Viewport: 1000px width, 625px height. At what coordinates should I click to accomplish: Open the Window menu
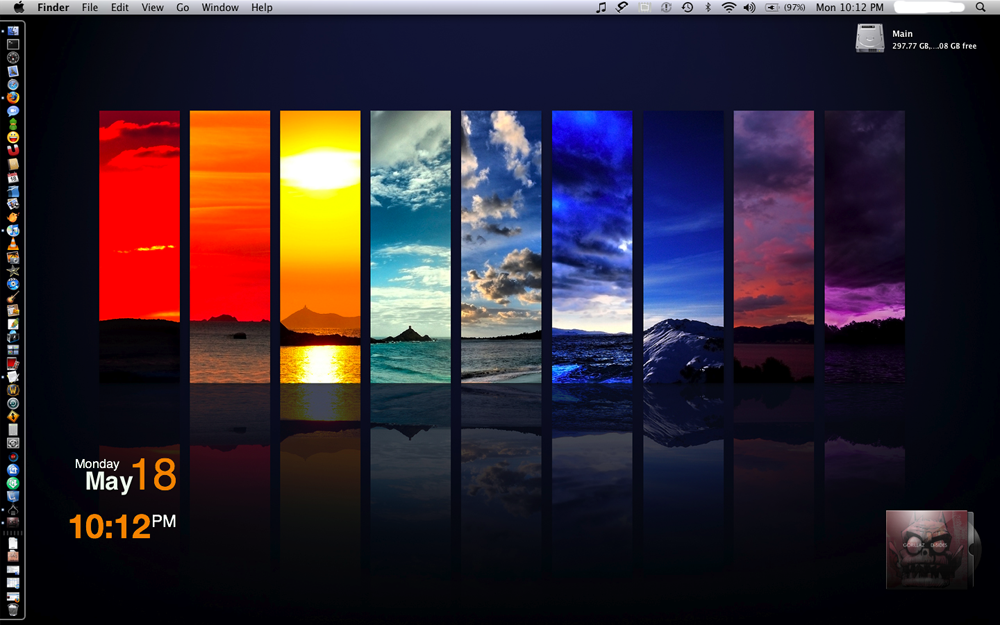pos(220,7)
